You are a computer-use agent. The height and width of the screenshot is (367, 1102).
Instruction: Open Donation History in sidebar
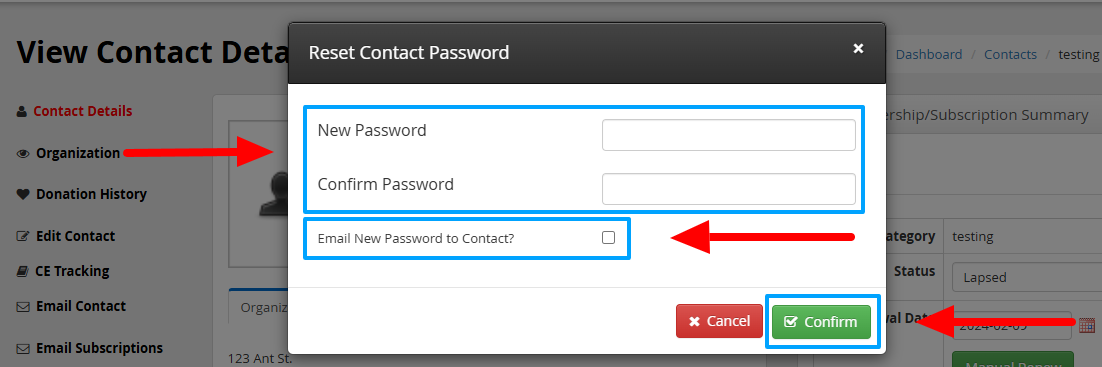pyautogui.click(x=91, y=195)
